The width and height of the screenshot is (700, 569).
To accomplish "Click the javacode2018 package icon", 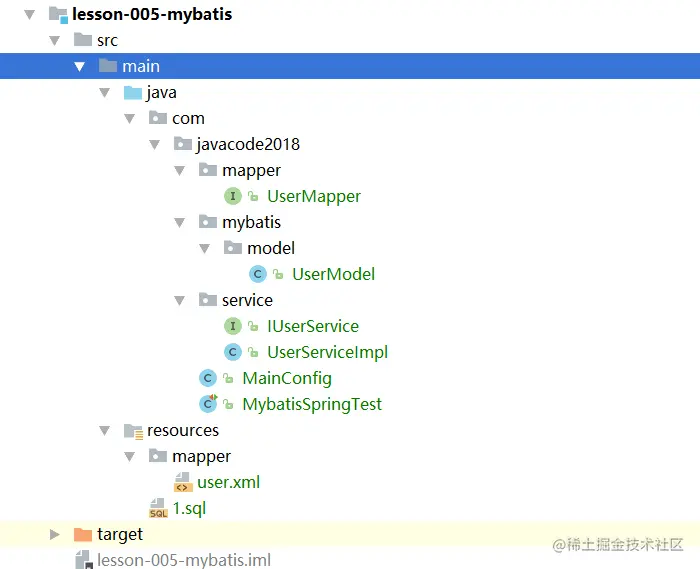I will point(183,144).
